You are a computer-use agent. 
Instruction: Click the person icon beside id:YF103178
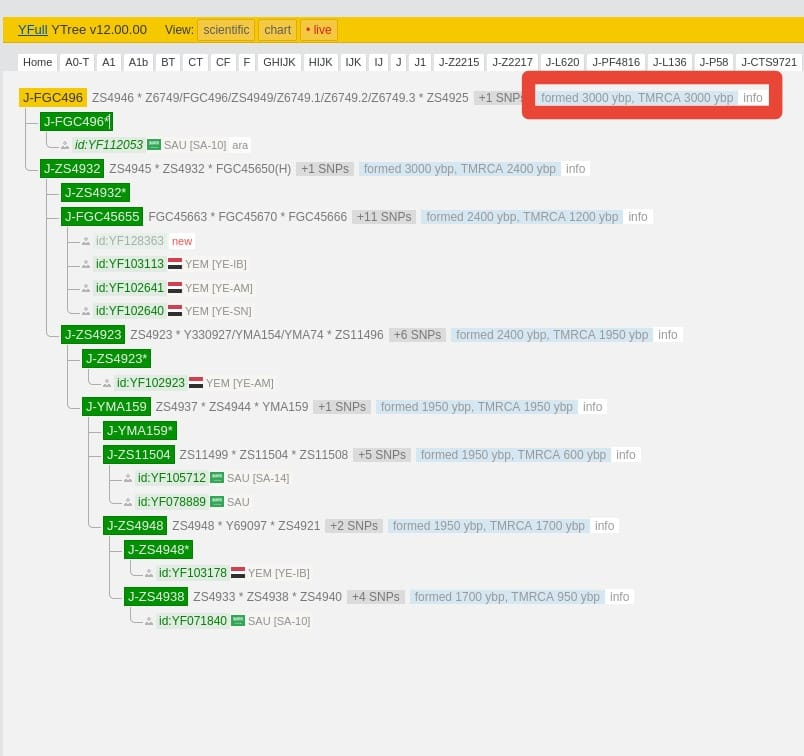pos(149,573)
